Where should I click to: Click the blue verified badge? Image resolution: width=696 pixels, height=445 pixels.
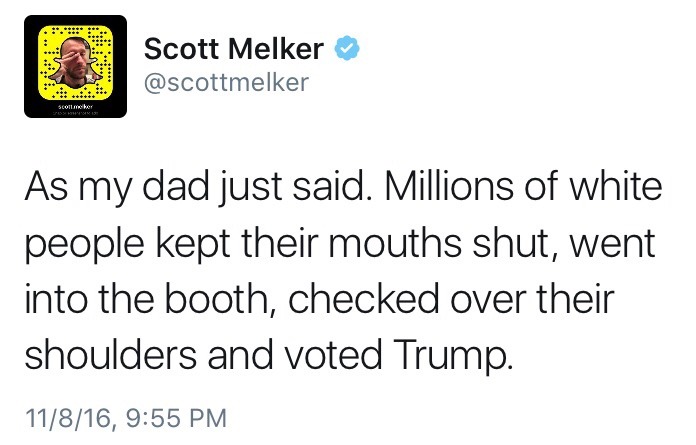point(347,48)
